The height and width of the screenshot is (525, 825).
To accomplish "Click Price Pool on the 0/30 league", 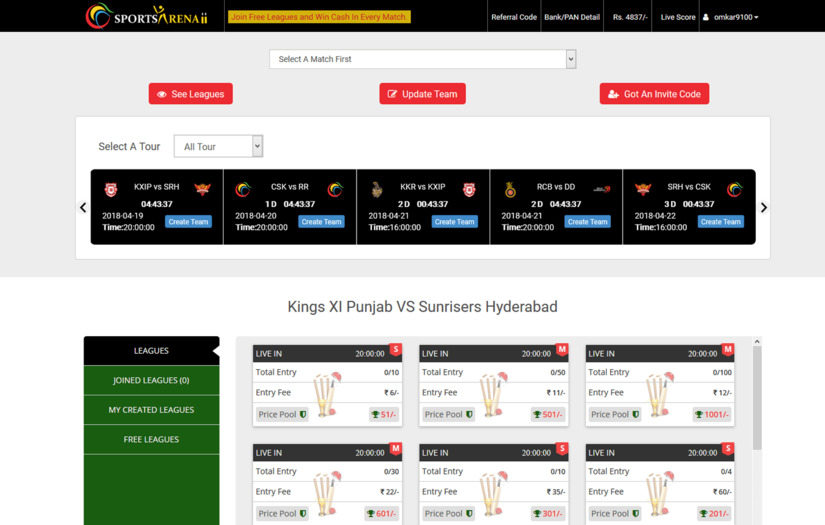I will pos(282,513).
